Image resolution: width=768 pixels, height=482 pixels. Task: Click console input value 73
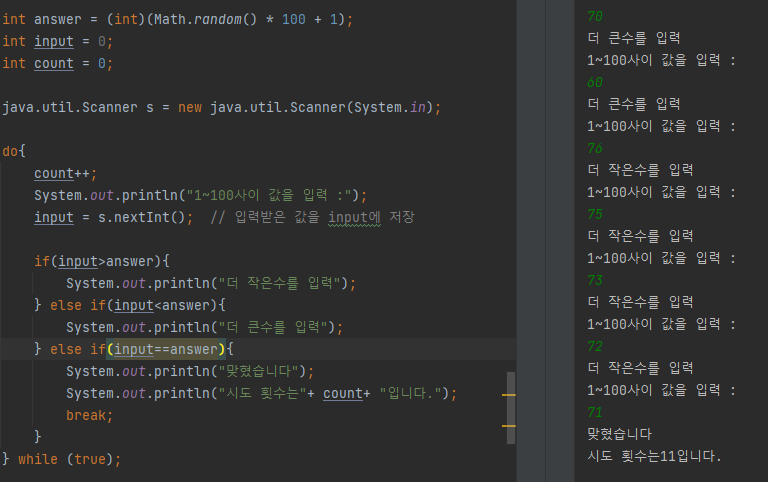pyautogui.click(x=595, y=280)
